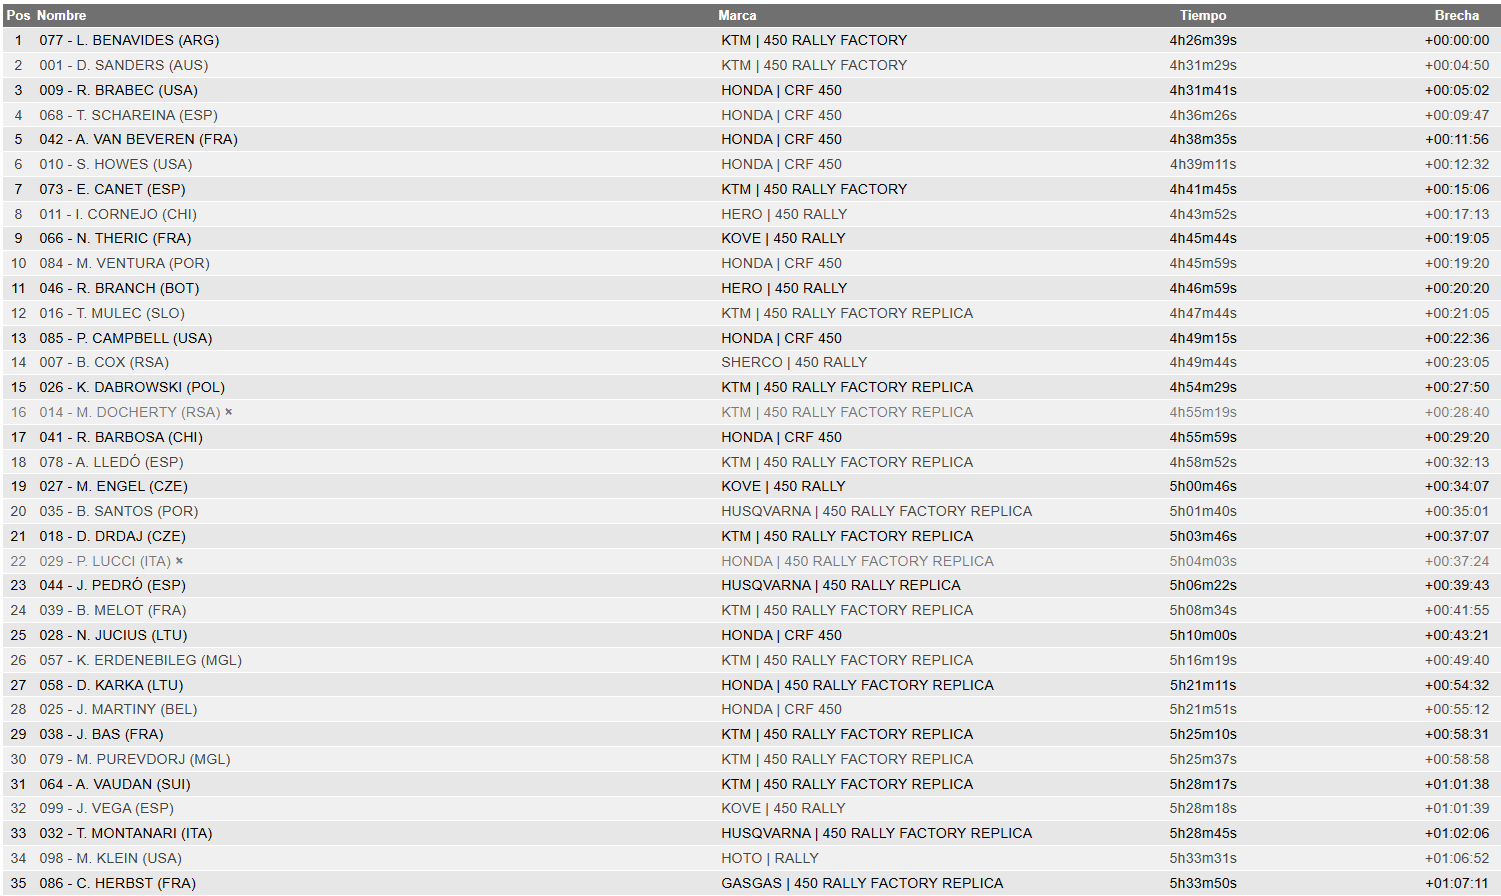Select rider 025 - J. MARTINY (BEL)
This screenshot has height=896, width=1501.
[119, 709]
